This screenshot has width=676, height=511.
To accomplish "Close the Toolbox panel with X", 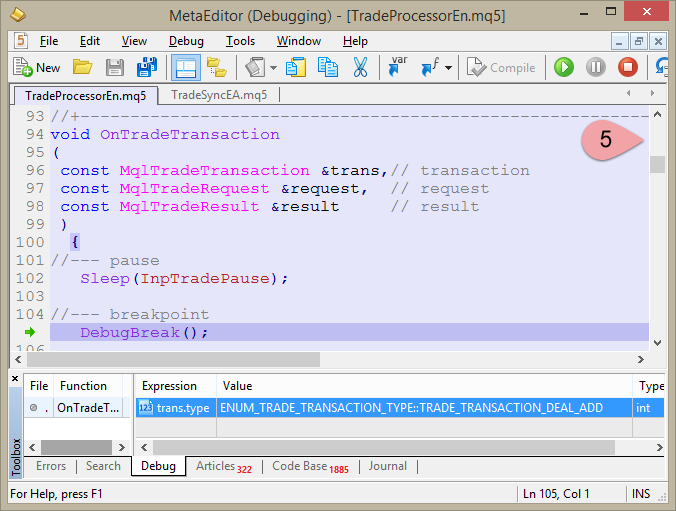I will click(15, 379).
